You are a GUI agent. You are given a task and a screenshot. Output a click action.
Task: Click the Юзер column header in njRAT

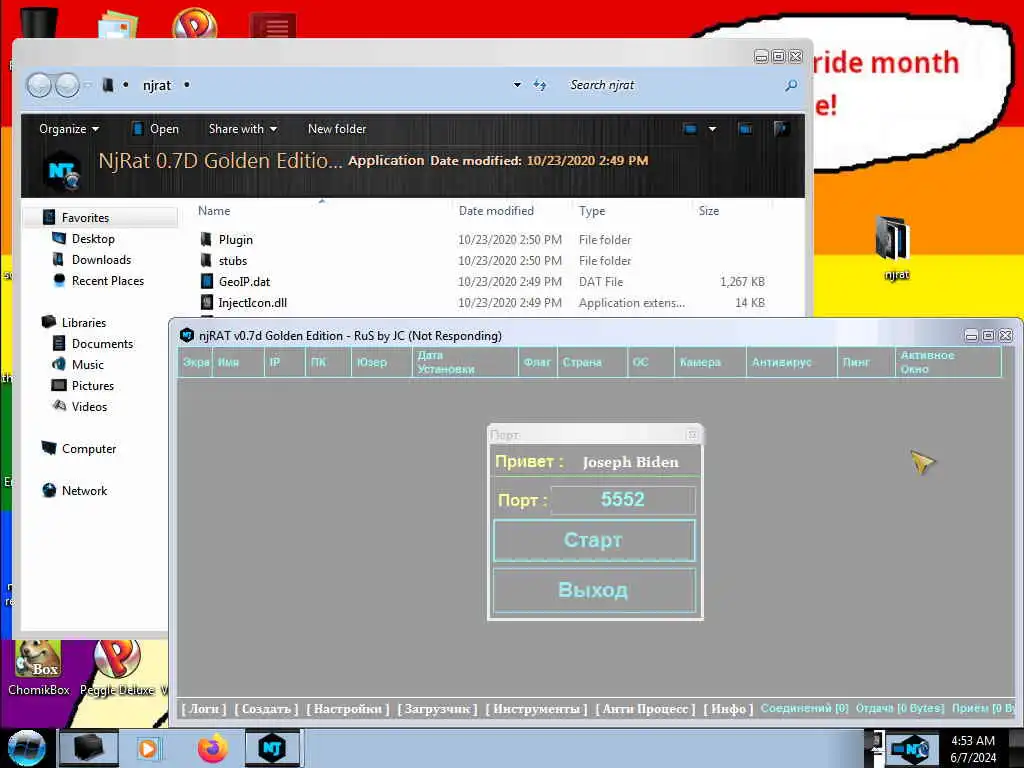pos(381,362)
